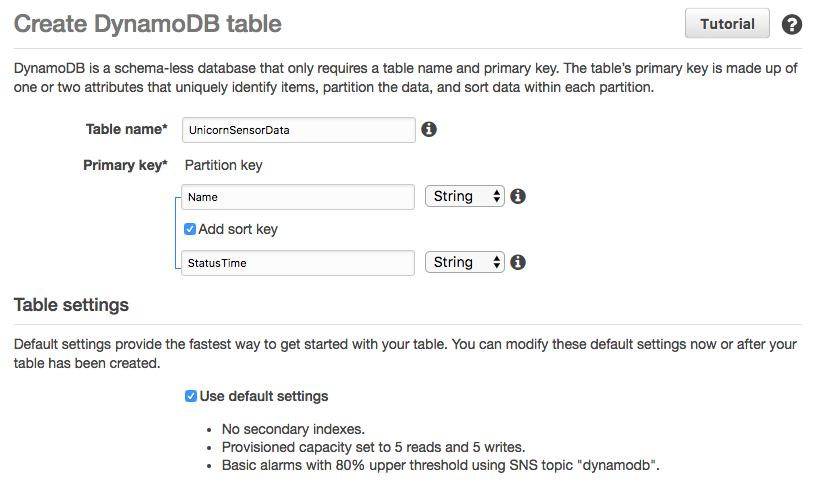The height and width of the screenshot is (482, 814).
Task: Uncheck the Add sort key checkbox
Action: [x=190, y=229]
